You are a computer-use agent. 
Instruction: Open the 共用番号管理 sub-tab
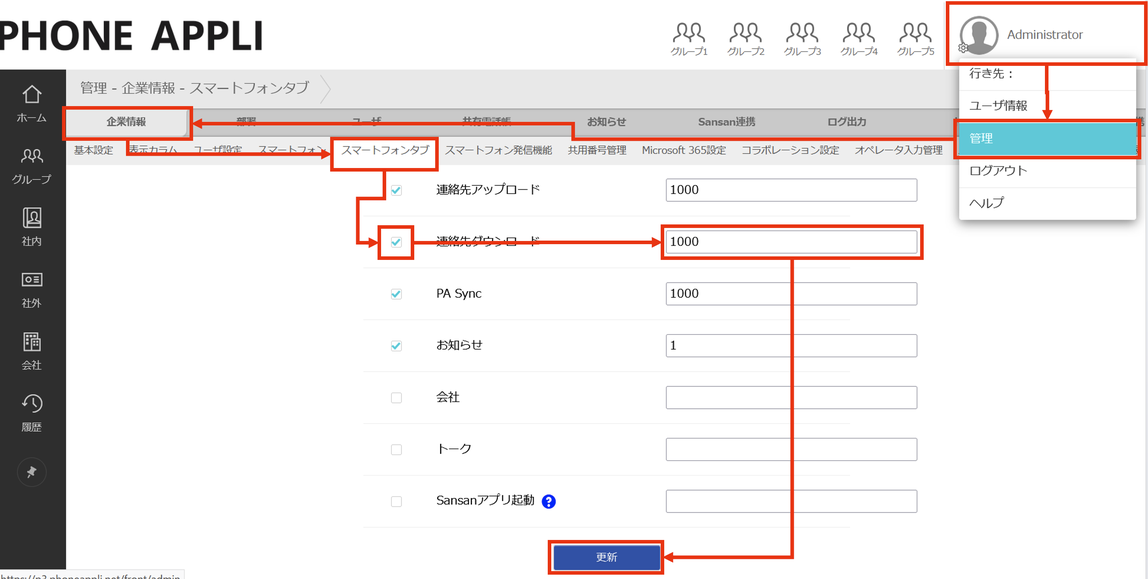597,150
